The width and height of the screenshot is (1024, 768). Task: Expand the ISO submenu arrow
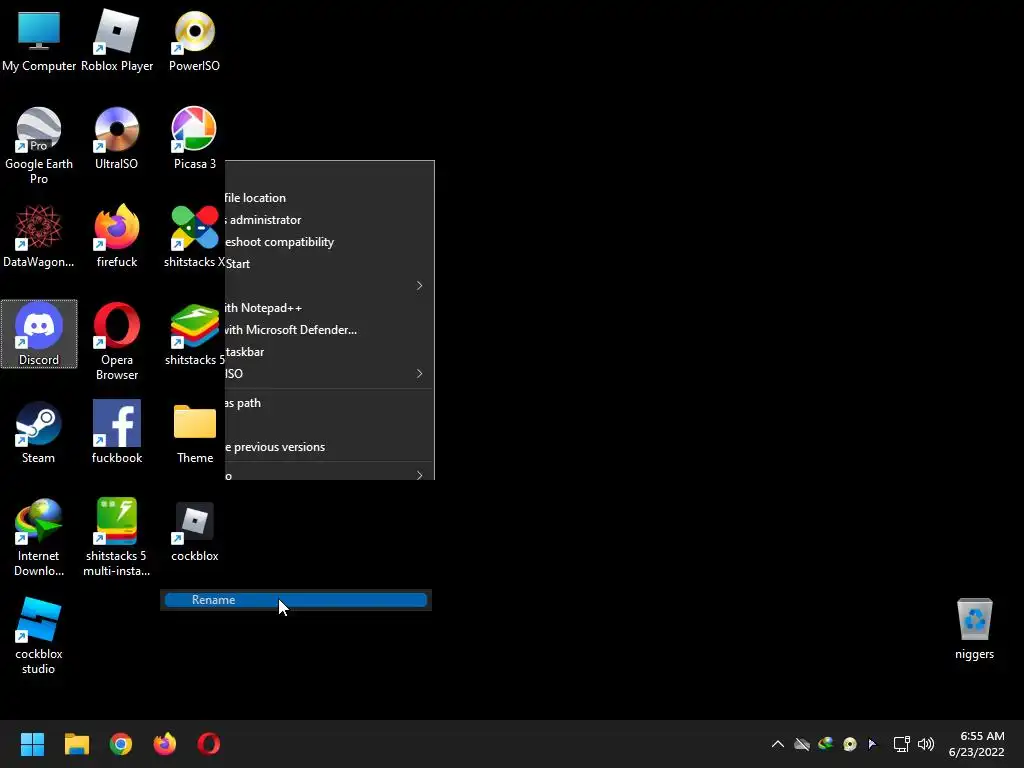coord(419,374)
